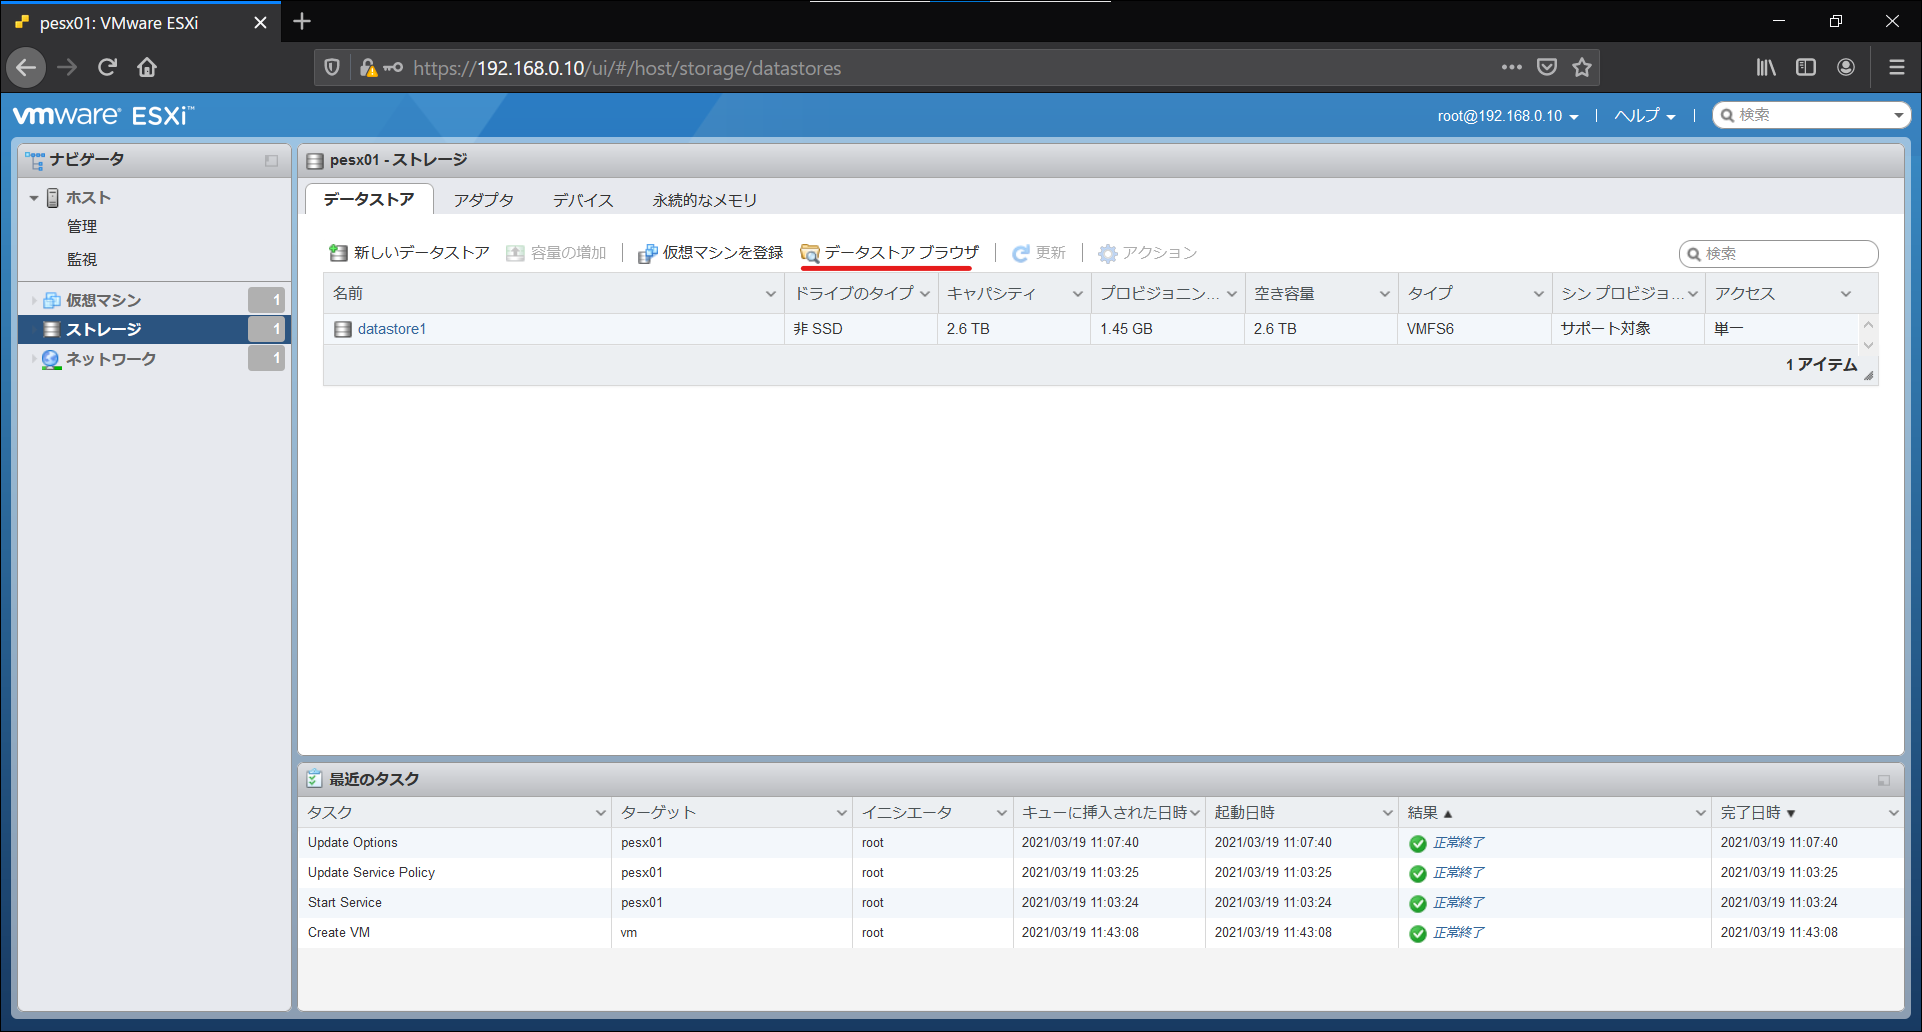Switch to the デバイス tab
This screenshot has width=1922, height=1032.
point(583,200)
